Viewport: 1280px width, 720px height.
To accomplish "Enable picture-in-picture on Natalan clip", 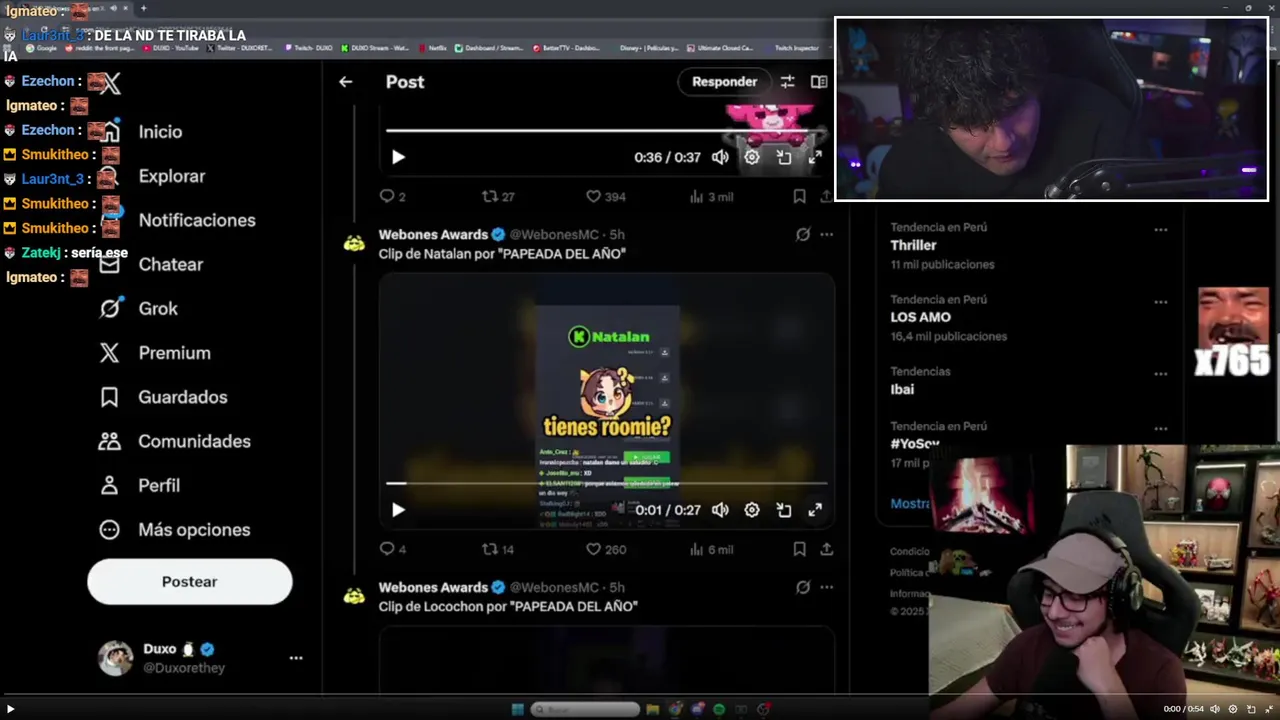I will (784, 510).
